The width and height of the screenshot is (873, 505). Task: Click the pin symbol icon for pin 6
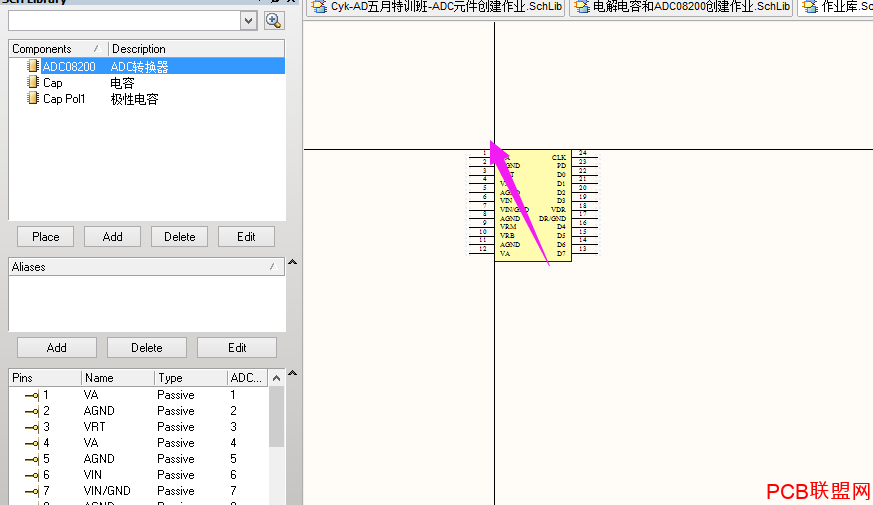32,475
